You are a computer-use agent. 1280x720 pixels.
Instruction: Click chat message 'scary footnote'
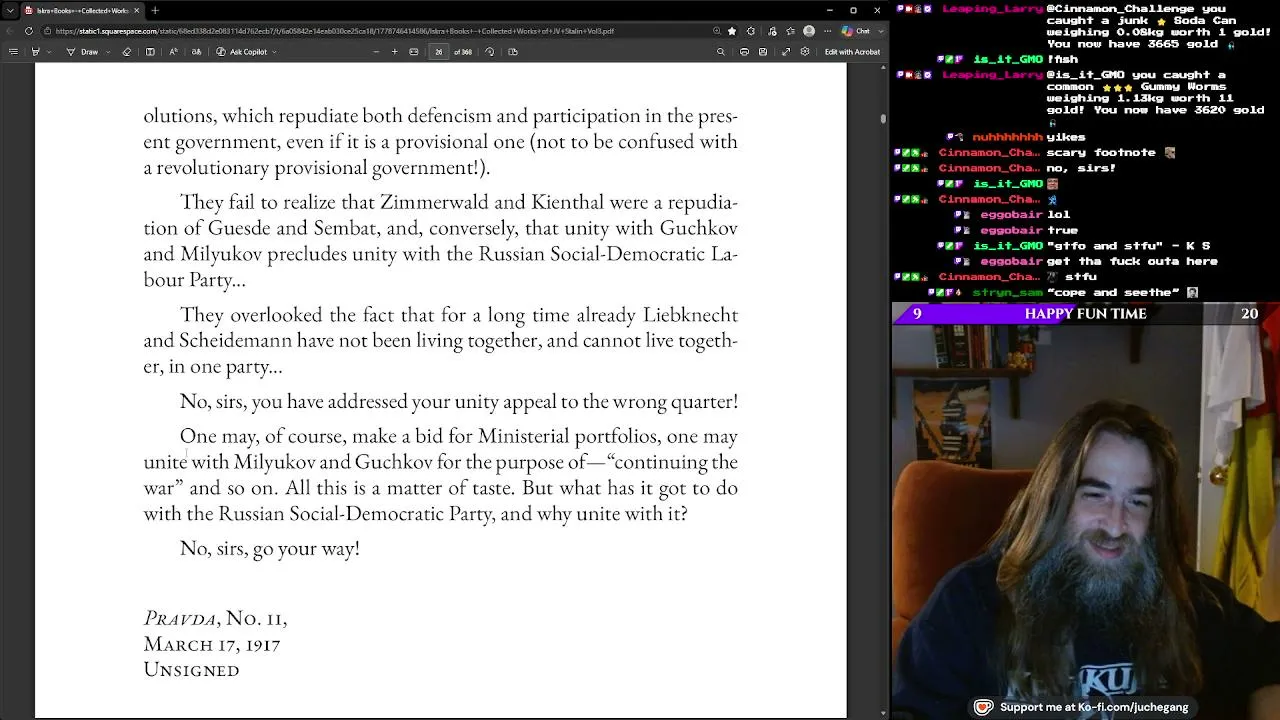coord(1100,153)
